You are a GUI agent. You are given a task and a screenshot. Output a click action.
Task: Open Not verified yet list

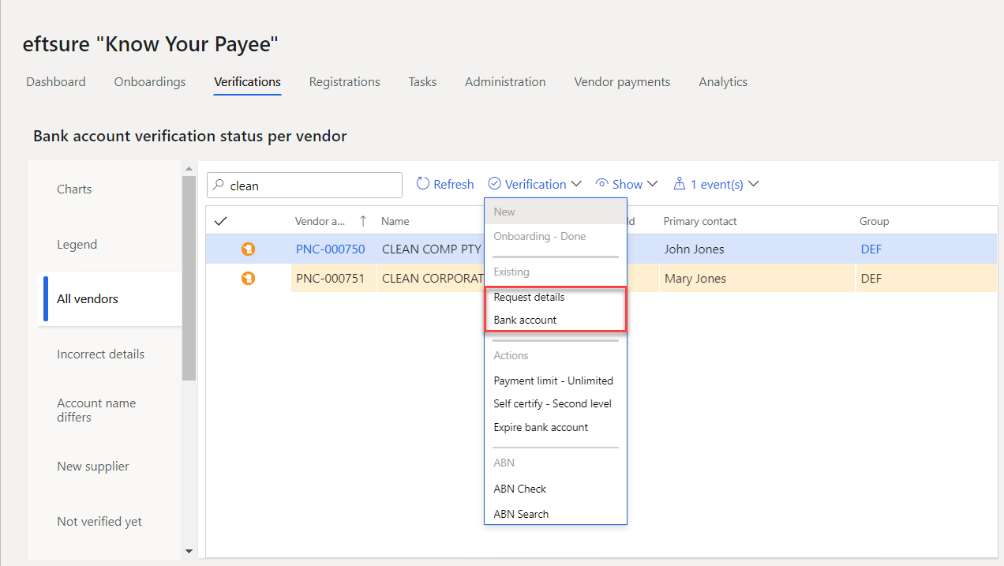[x=99, y=521]
